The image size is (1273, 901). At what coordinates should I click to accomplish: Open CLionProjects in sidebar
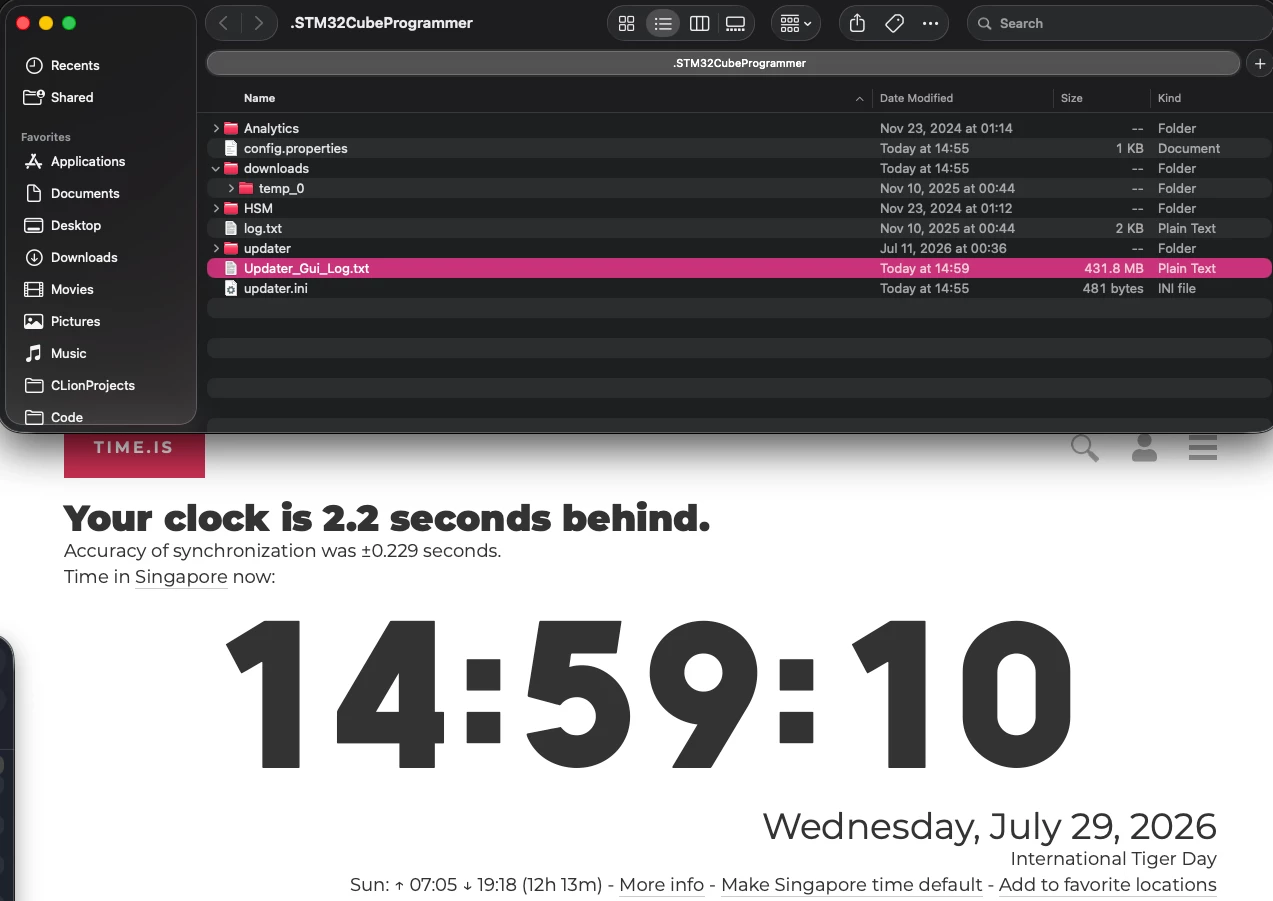[92, 385]
